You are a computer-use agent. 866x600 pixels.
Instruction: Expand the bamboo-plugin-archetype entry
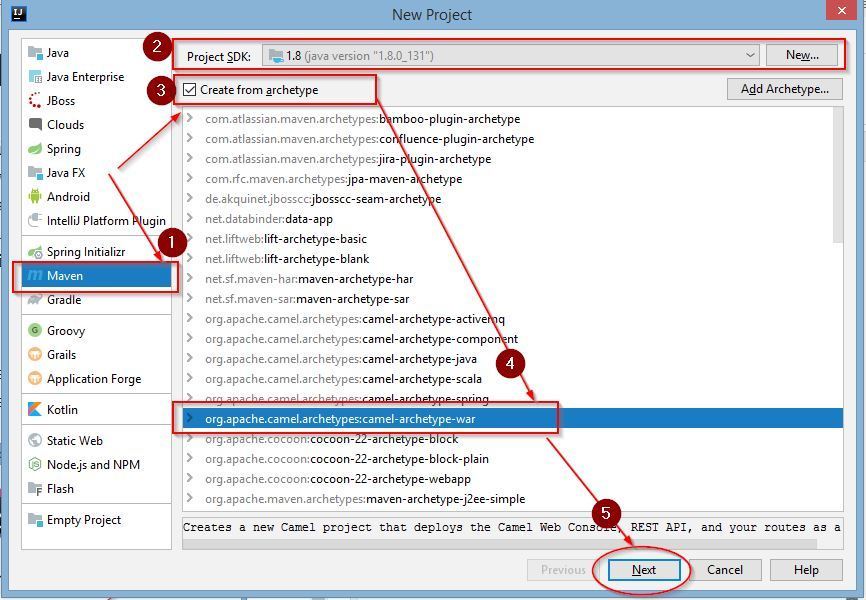pyautogui.click(x=189, y=118)
